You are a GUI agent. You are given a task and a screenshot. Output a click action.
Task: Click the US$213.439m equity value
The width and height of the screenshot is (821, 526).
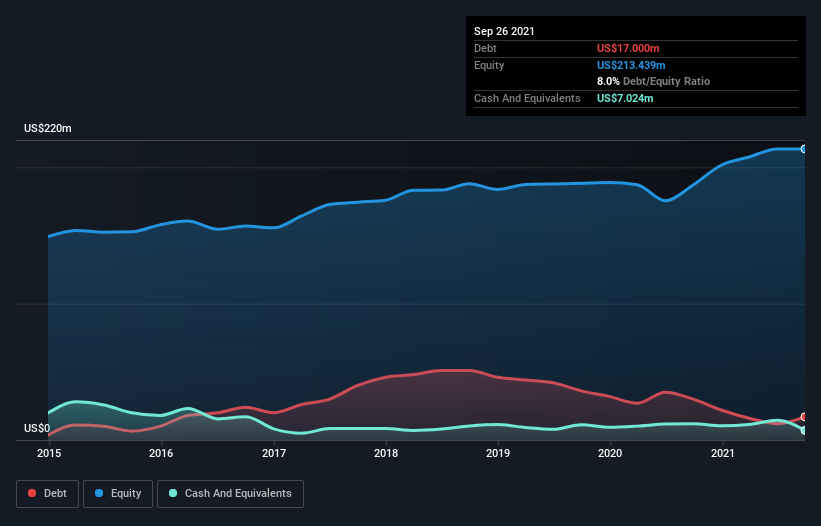[631, 65]
